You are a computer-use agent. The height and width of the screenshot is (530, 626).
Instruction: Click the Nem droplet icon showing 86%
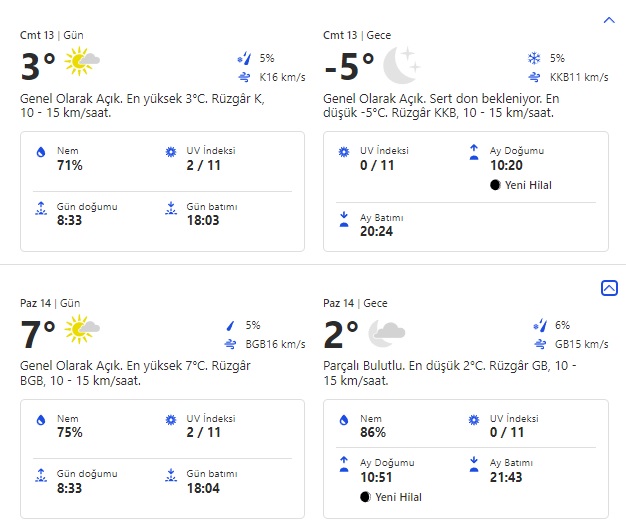pyautogui.click(x=344, y=420)
